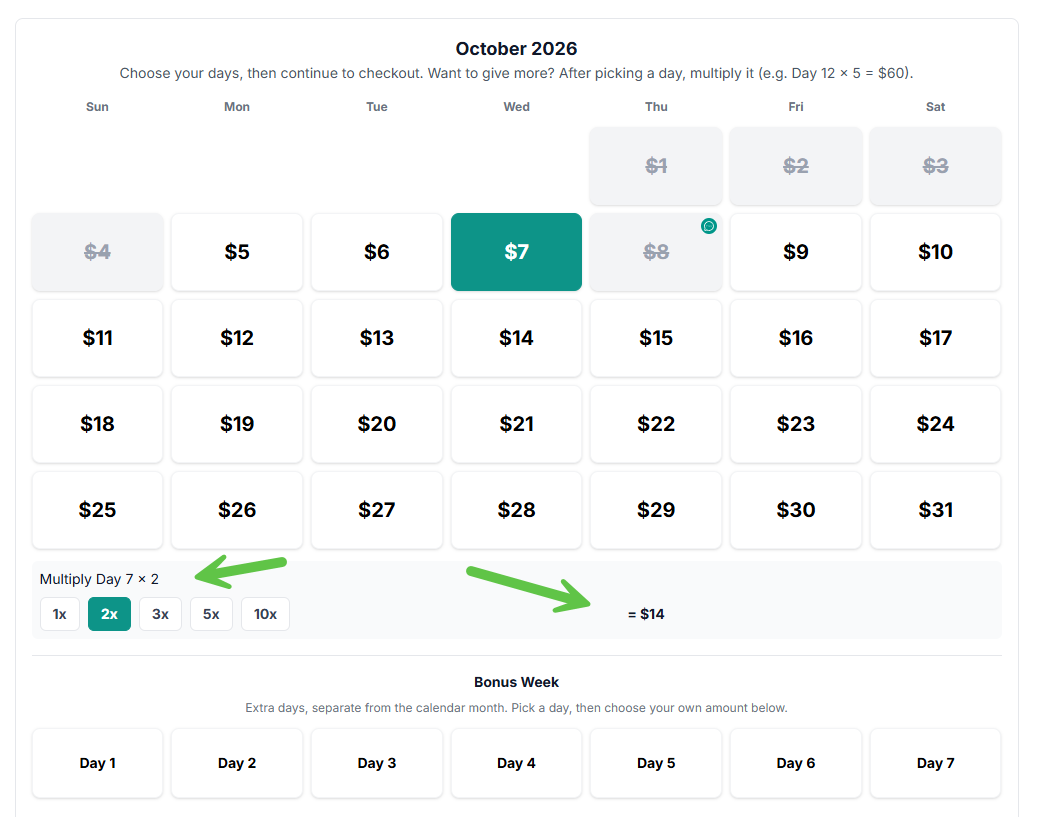The image size is (1040, 817).
Task: Switch multiplier to 3x
Action: 161,614
